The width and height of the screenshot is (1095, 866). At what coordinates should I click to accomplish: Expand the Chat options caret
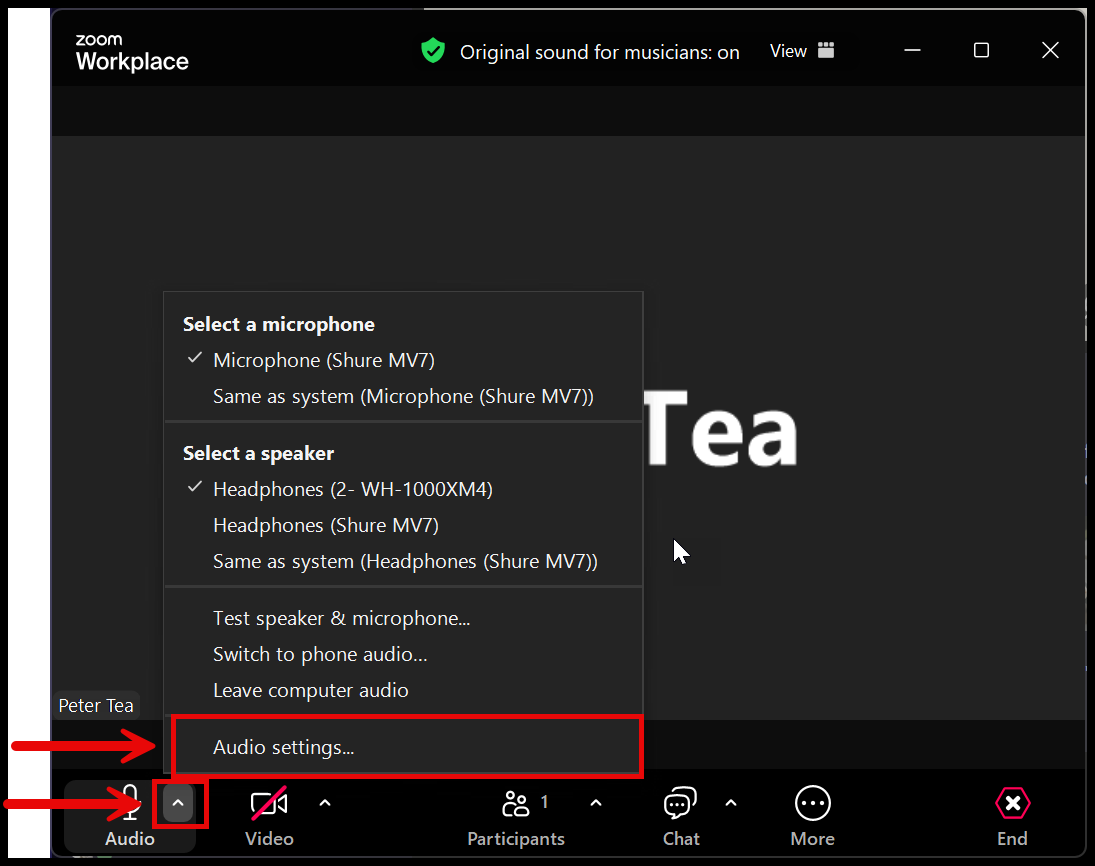[x=731, y=803]
